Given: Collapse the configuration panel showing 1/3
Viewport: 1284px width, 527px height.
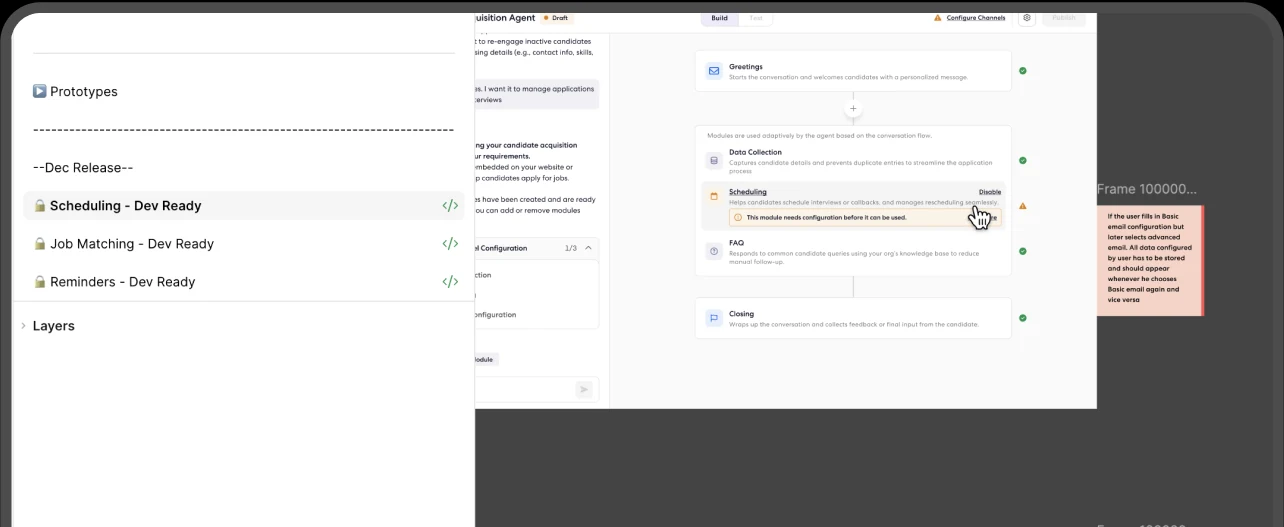Looking at the screenshot, I should coord(588,248).
